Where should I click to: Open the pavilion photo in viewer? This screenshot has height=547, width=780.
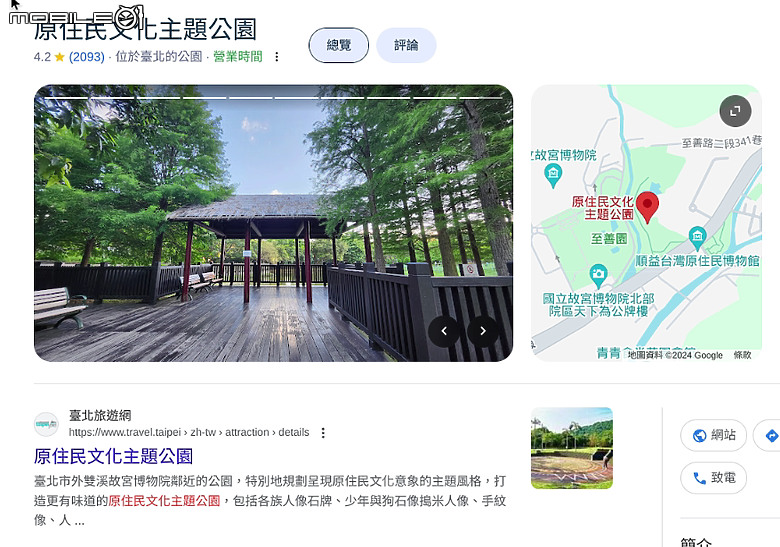[x=273, y=223]
